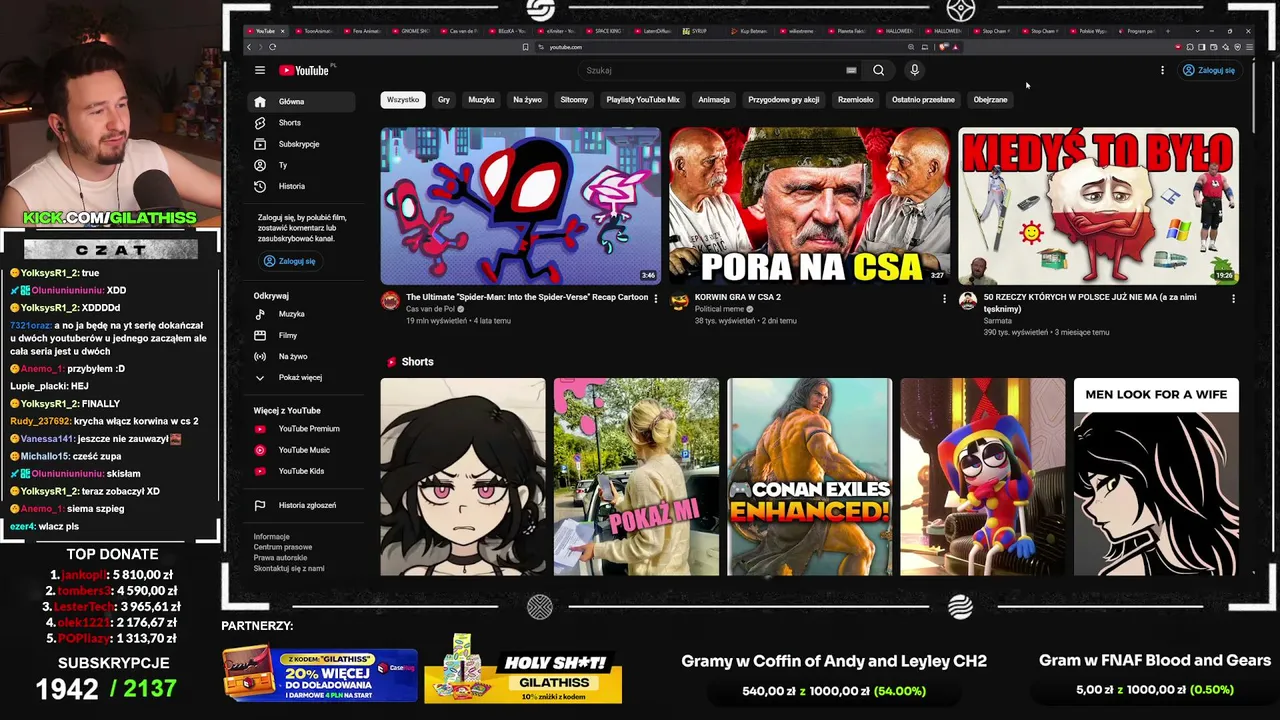Select the Playlisty YouTube Mix chip
This screenshot has height=720, width=1280.
coord(643,100)
